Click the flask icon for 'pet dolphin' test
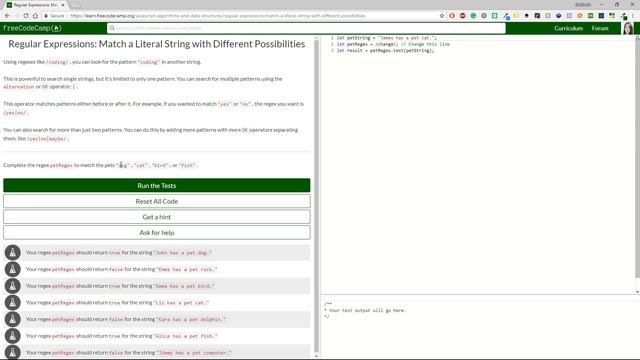Viewport: 640px width, 360px height. point(13,319)
